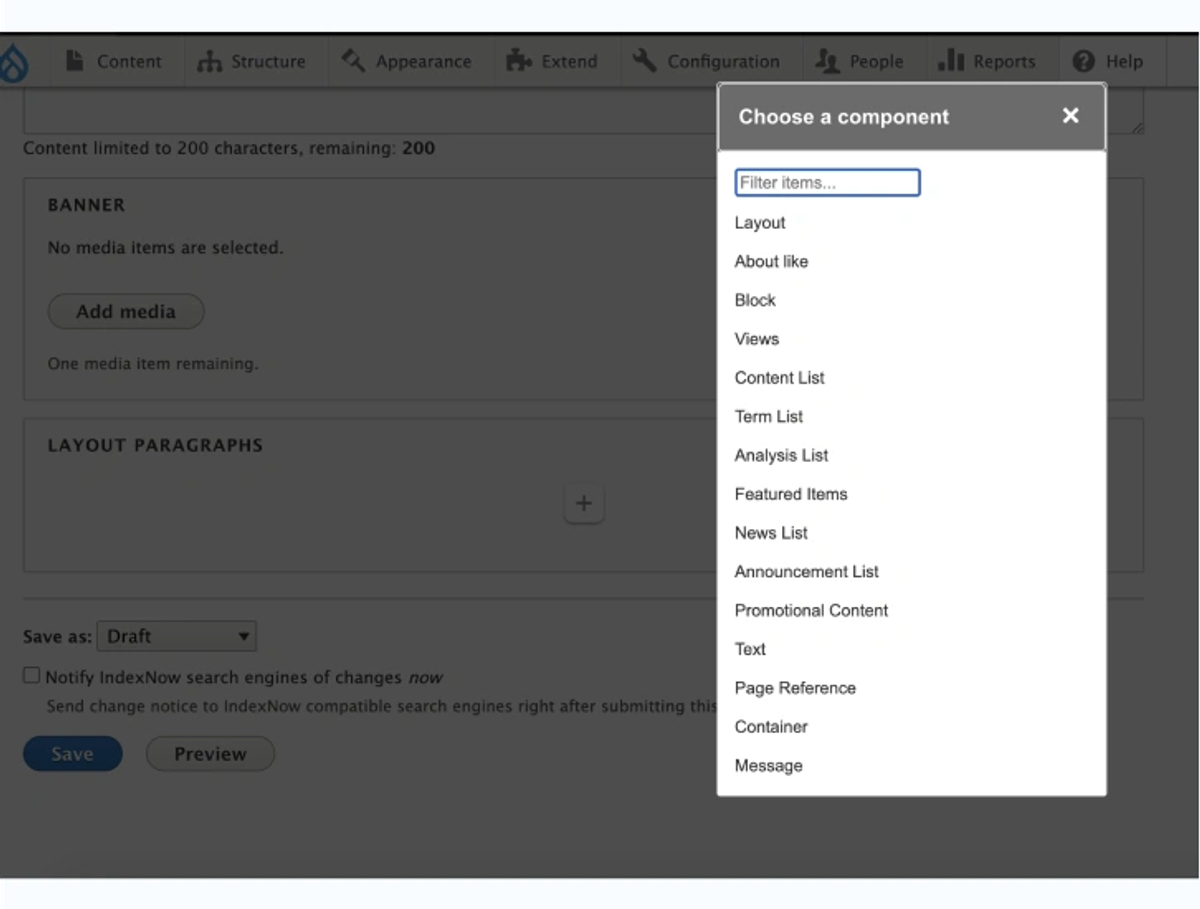Viewport: 1200px width, 909px height.
Task: Open the Structure menu label
Action: pyautogui.click(x=267, y=62)
